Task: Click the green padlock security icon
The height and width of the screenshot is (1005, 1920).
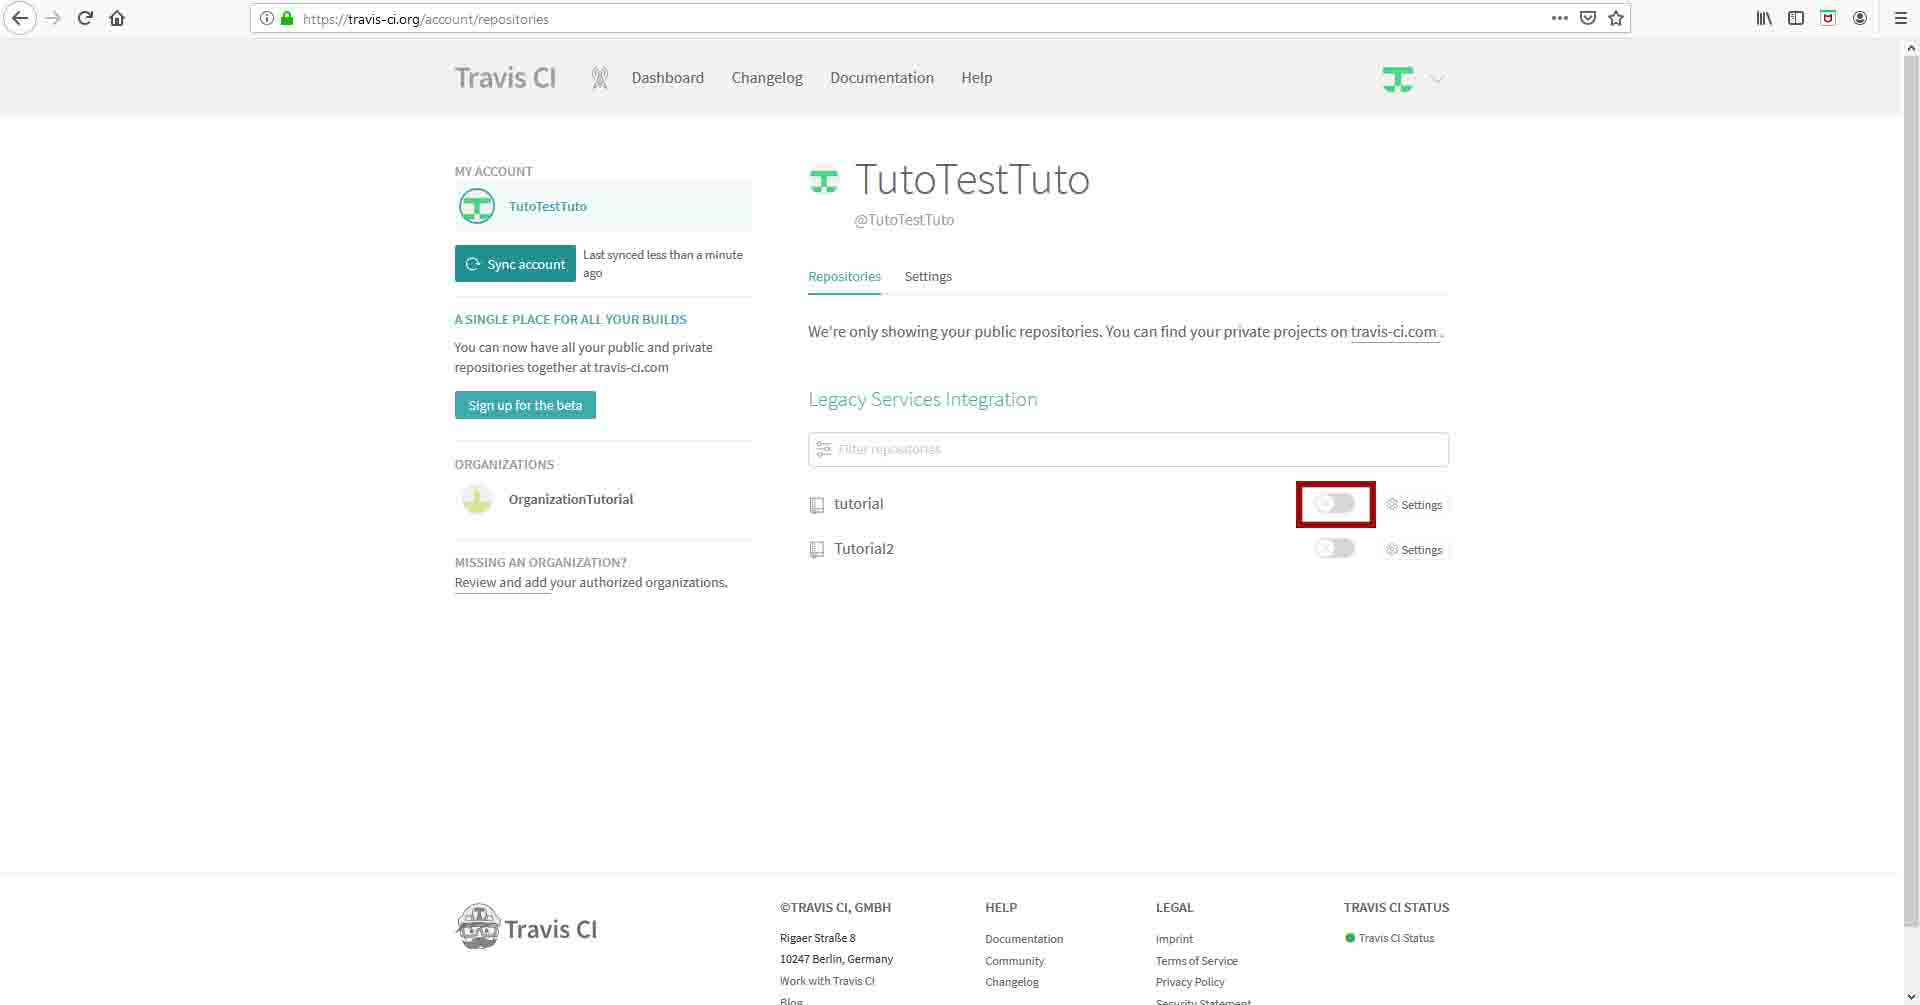Action: pyautogui.click(x=287, y=18)
